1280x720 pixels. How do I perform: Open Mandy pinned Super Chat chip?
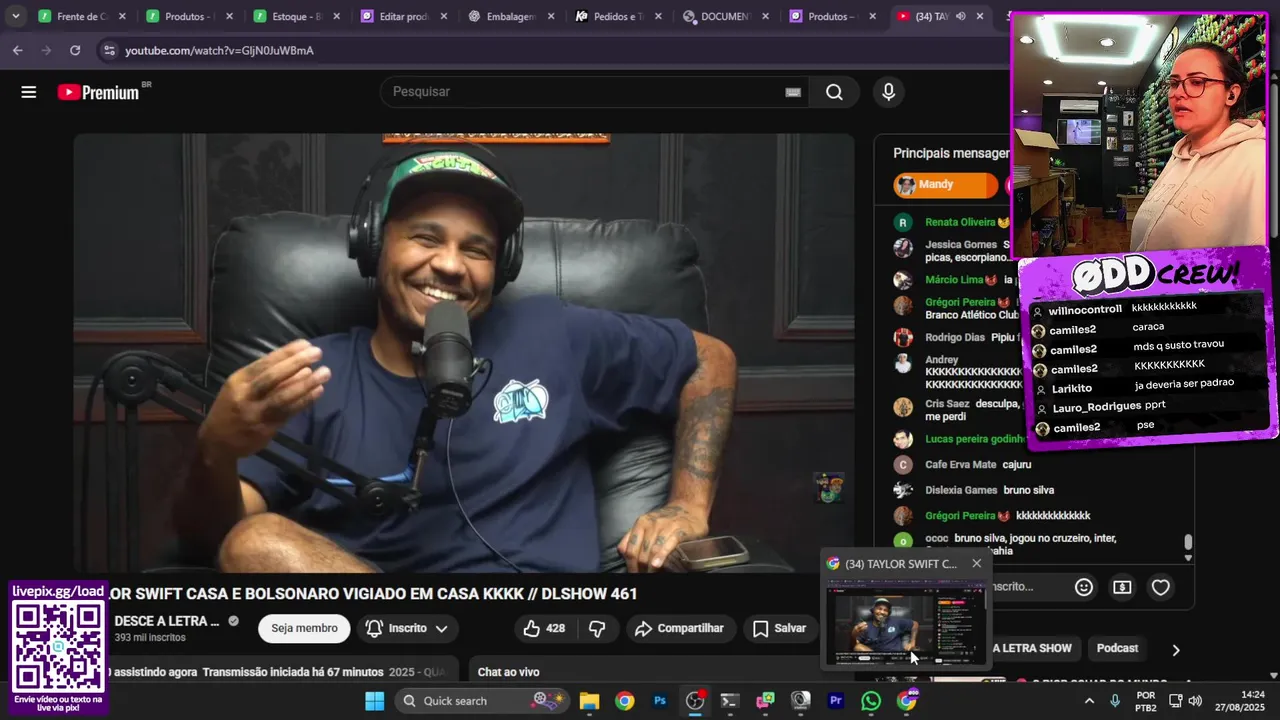945,185
